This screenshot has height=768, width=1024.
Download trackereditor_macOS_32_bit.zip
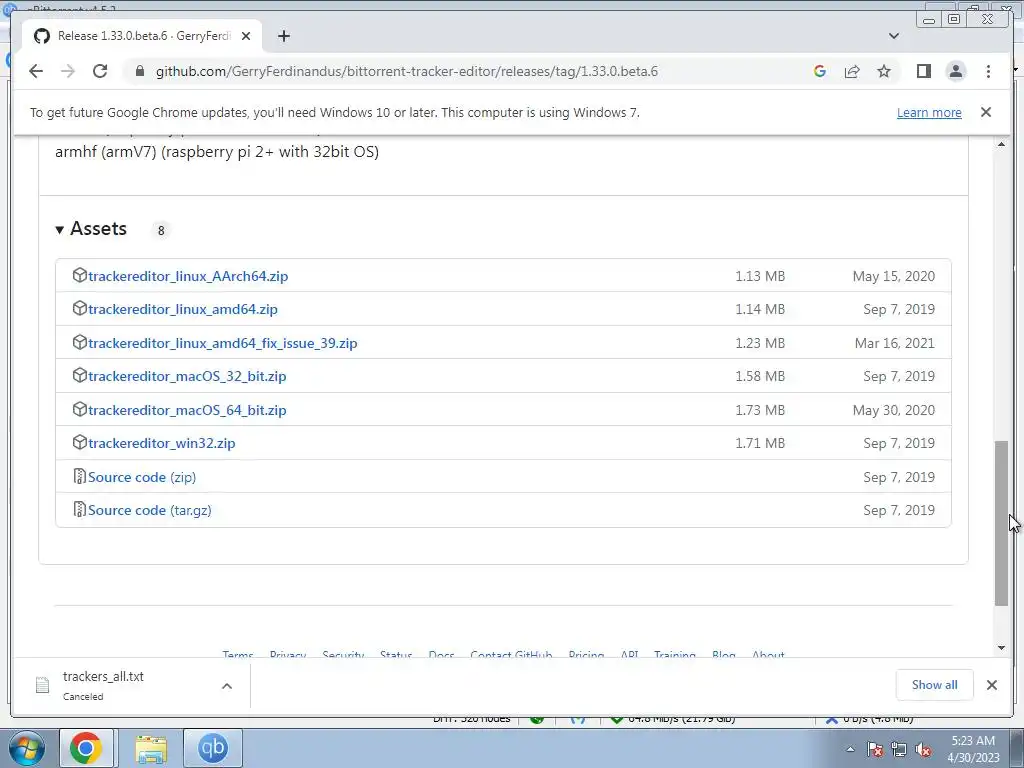[x=187, y=377]
